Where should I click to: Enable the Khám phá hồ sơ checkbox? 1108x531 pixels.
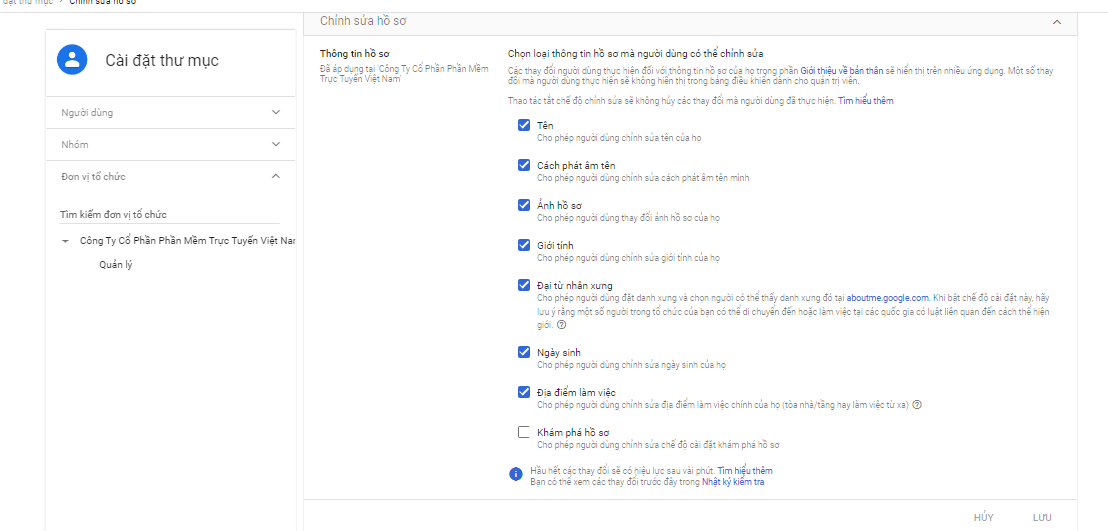click(524, 432)
